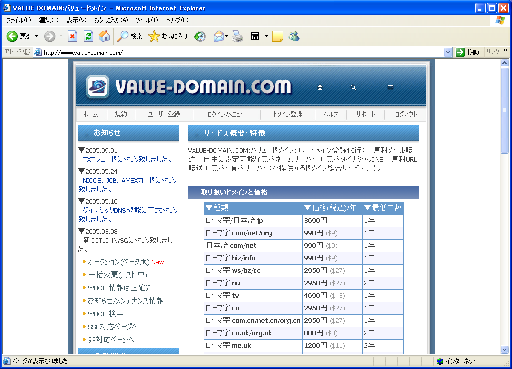Image resolution: width=512 pixels, height=369 pixels.
Task: Open the ヘルプ tab in the site navigation
Action: pos(331,114)
